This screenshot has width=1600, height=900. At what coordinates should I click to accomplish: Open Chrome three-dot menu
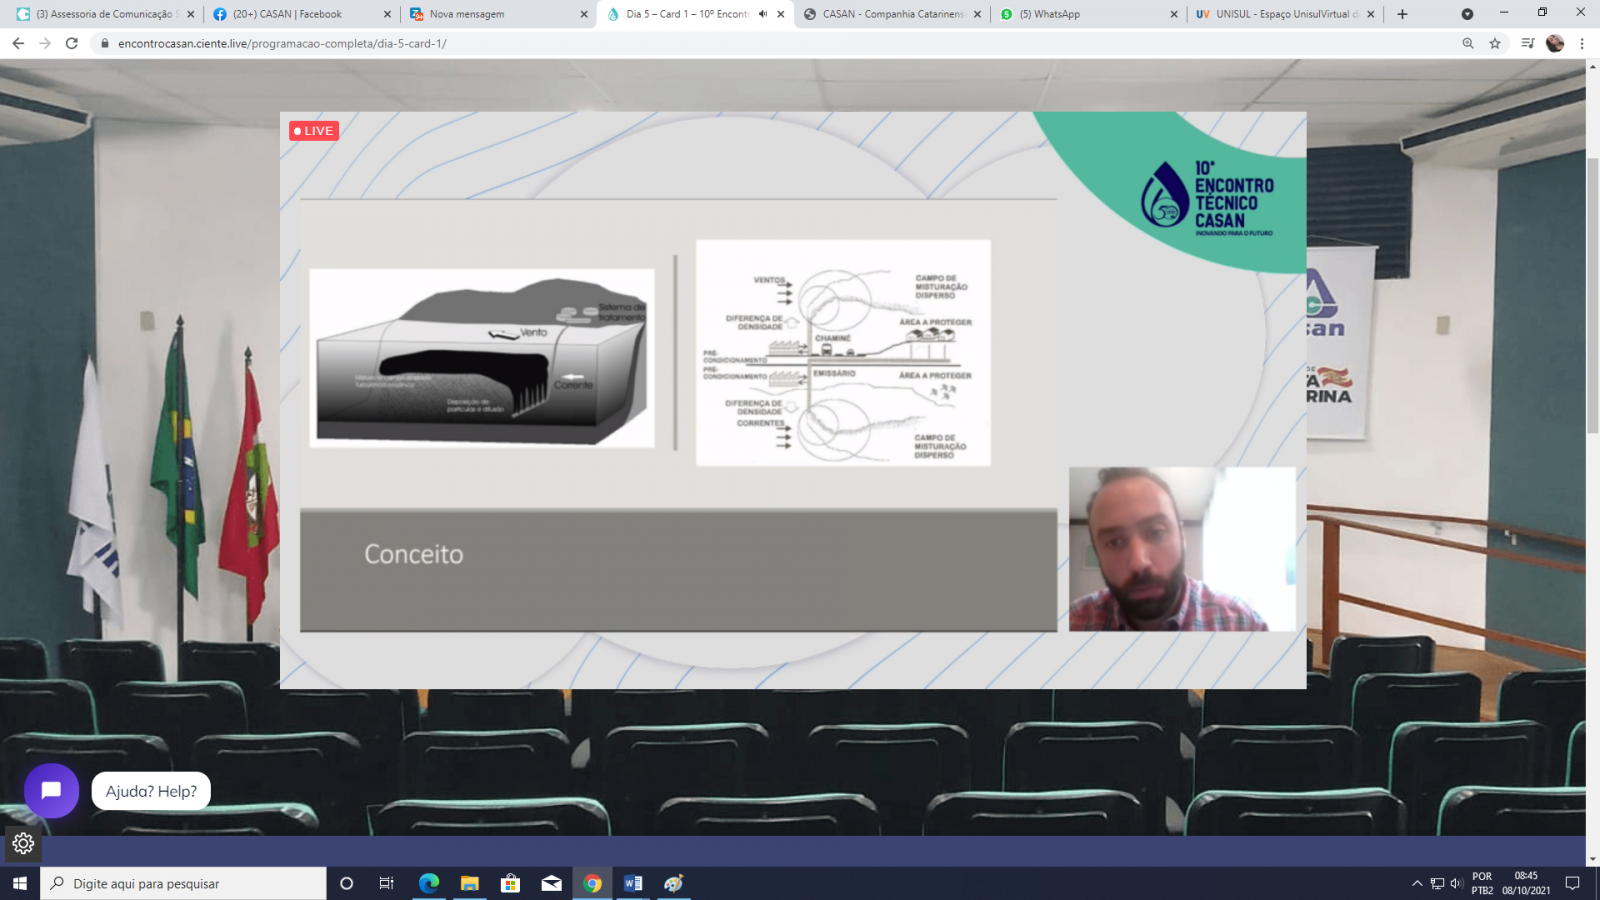[1582, 43]
